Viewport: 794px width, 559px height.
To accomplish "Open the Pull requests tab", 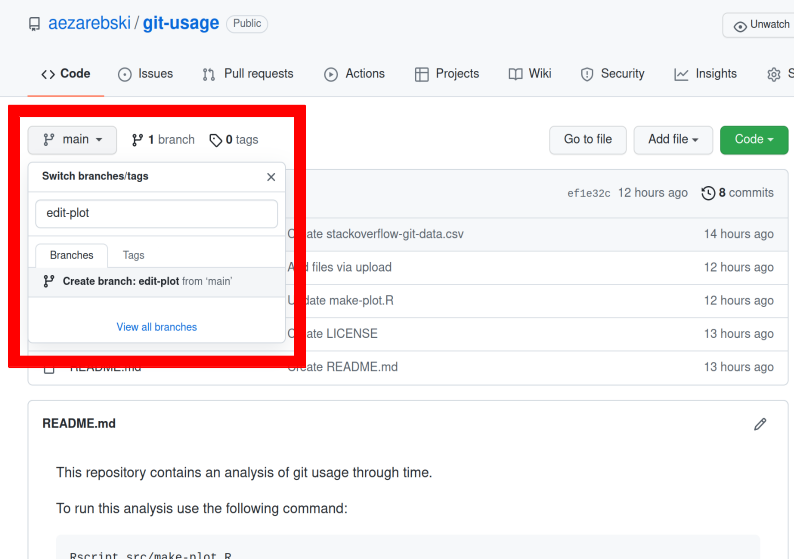I will [248, 74].
